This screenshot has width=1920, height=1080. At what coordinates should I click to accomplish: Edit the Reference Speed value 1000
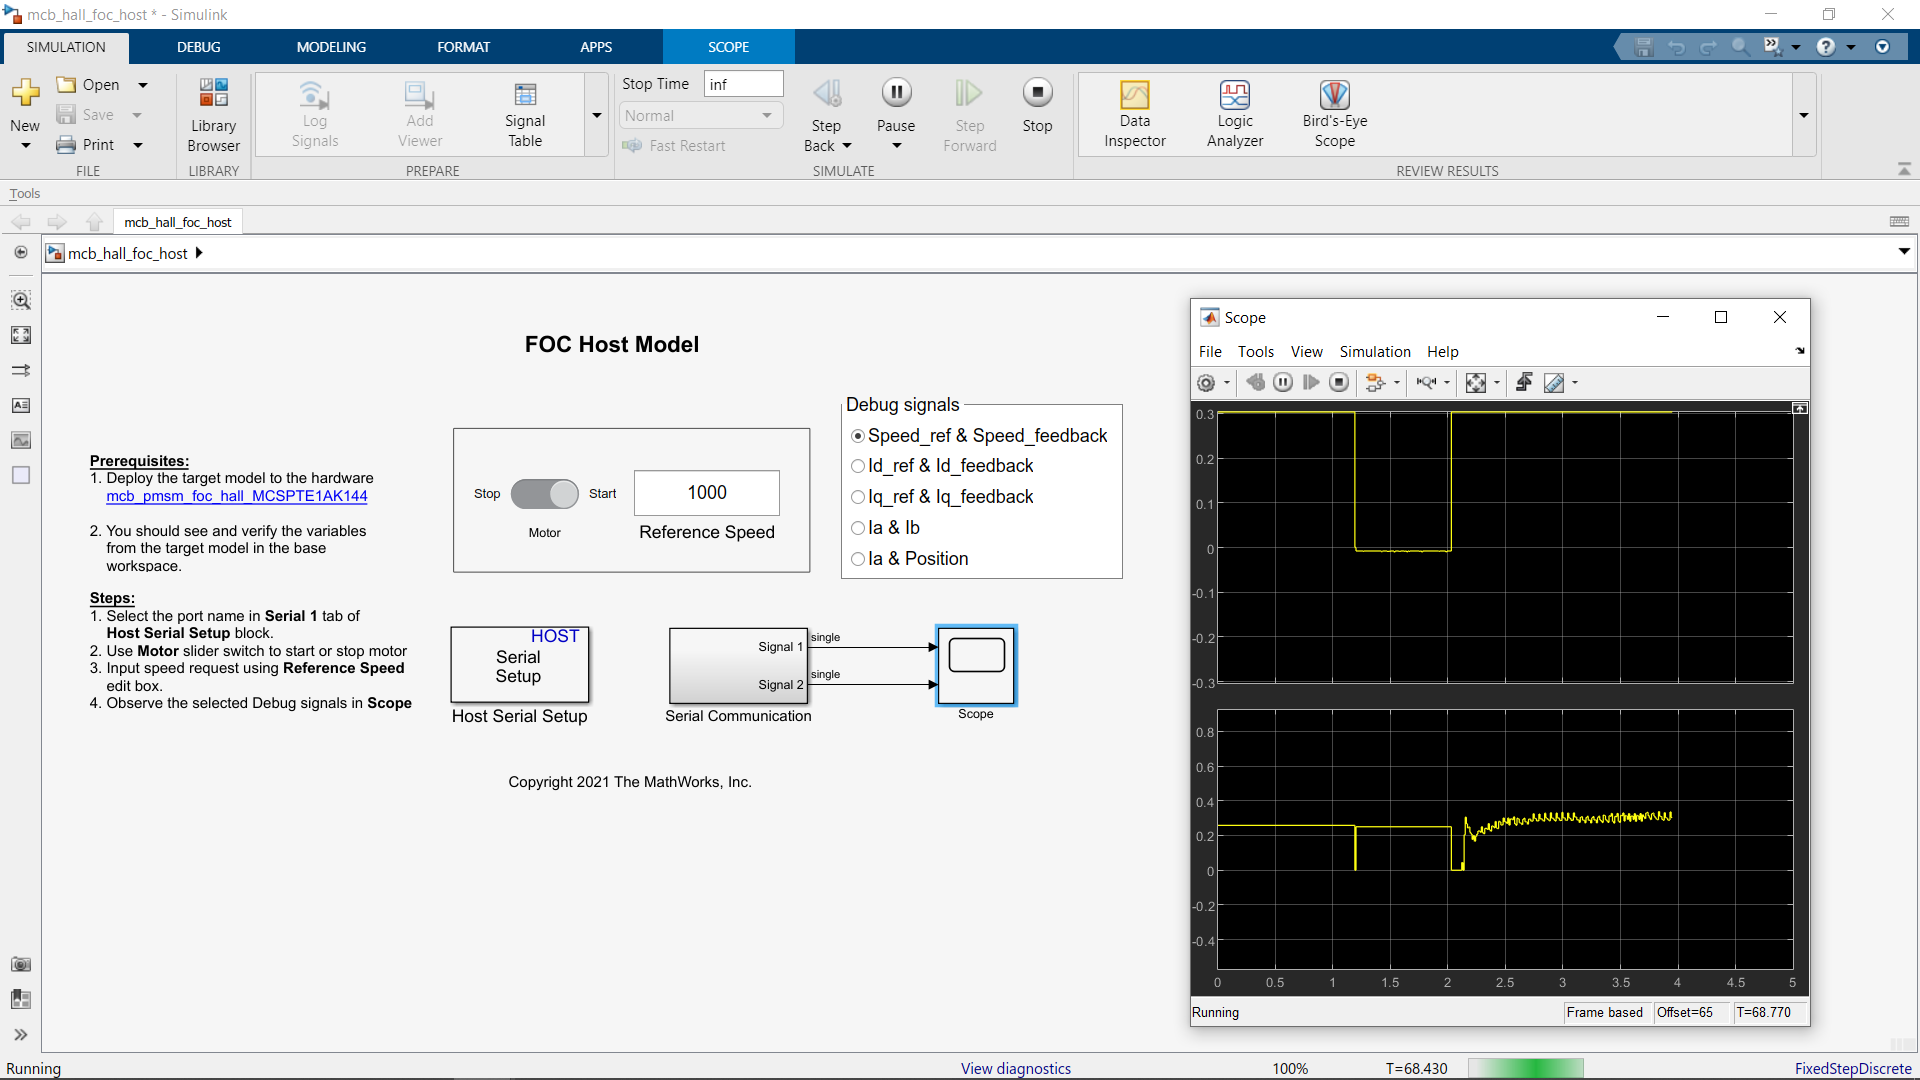[706, 492]
